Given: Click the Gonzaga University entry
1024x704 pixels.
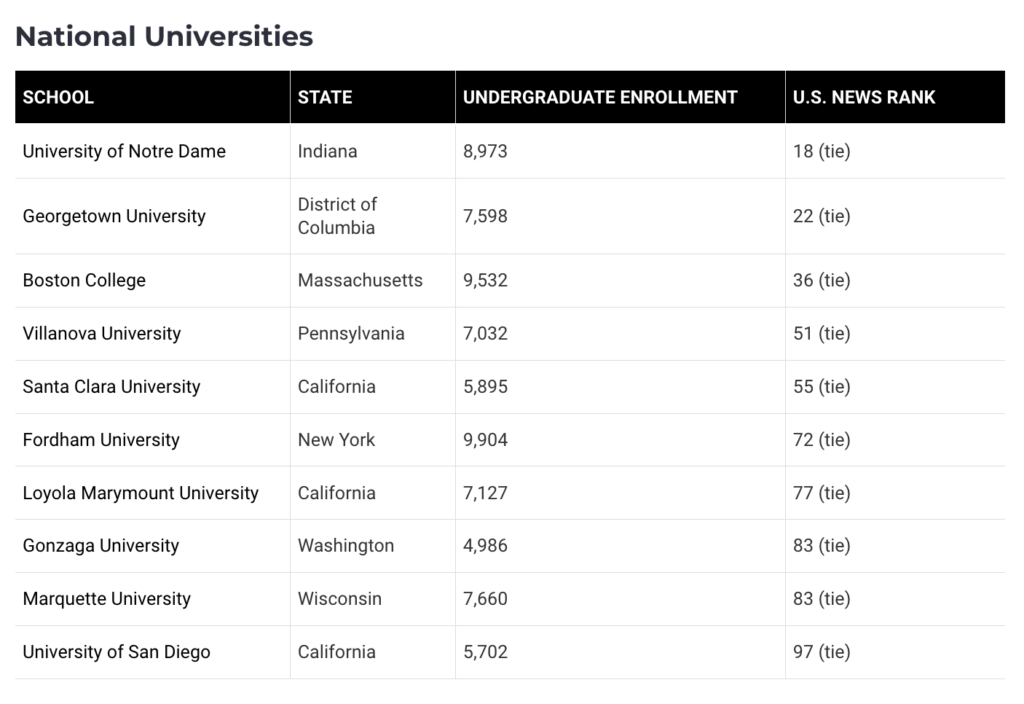Looking at the screenshot, I should pos(101,546).
